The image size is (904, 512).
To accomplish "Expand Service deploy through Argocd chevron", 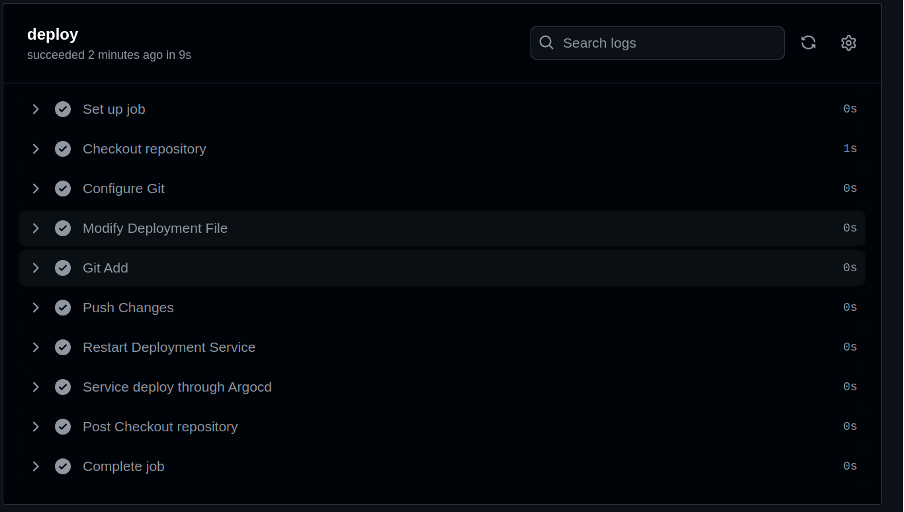I will click(x=36, y=387).
